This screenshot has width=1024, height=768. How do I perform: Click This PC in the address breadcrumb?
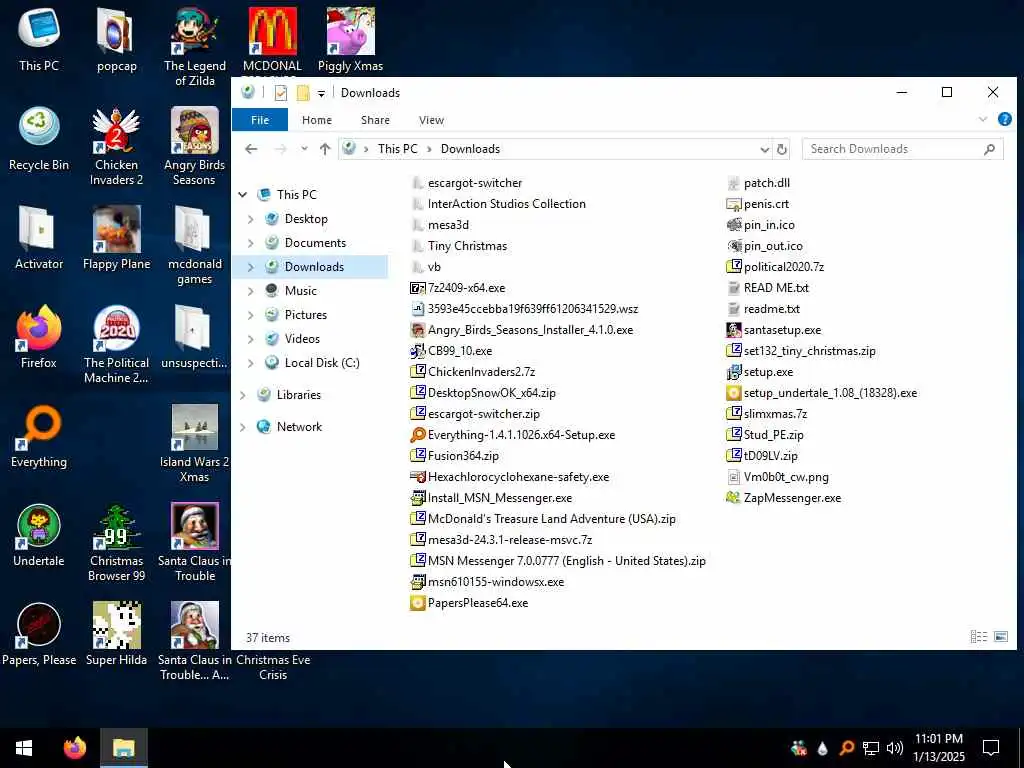397,149
